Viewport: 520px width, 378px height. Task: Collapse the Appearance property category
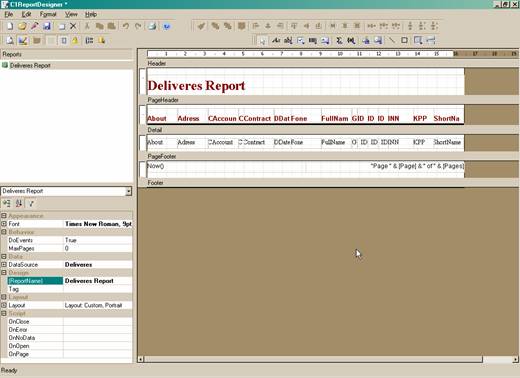tap(4, 216)
